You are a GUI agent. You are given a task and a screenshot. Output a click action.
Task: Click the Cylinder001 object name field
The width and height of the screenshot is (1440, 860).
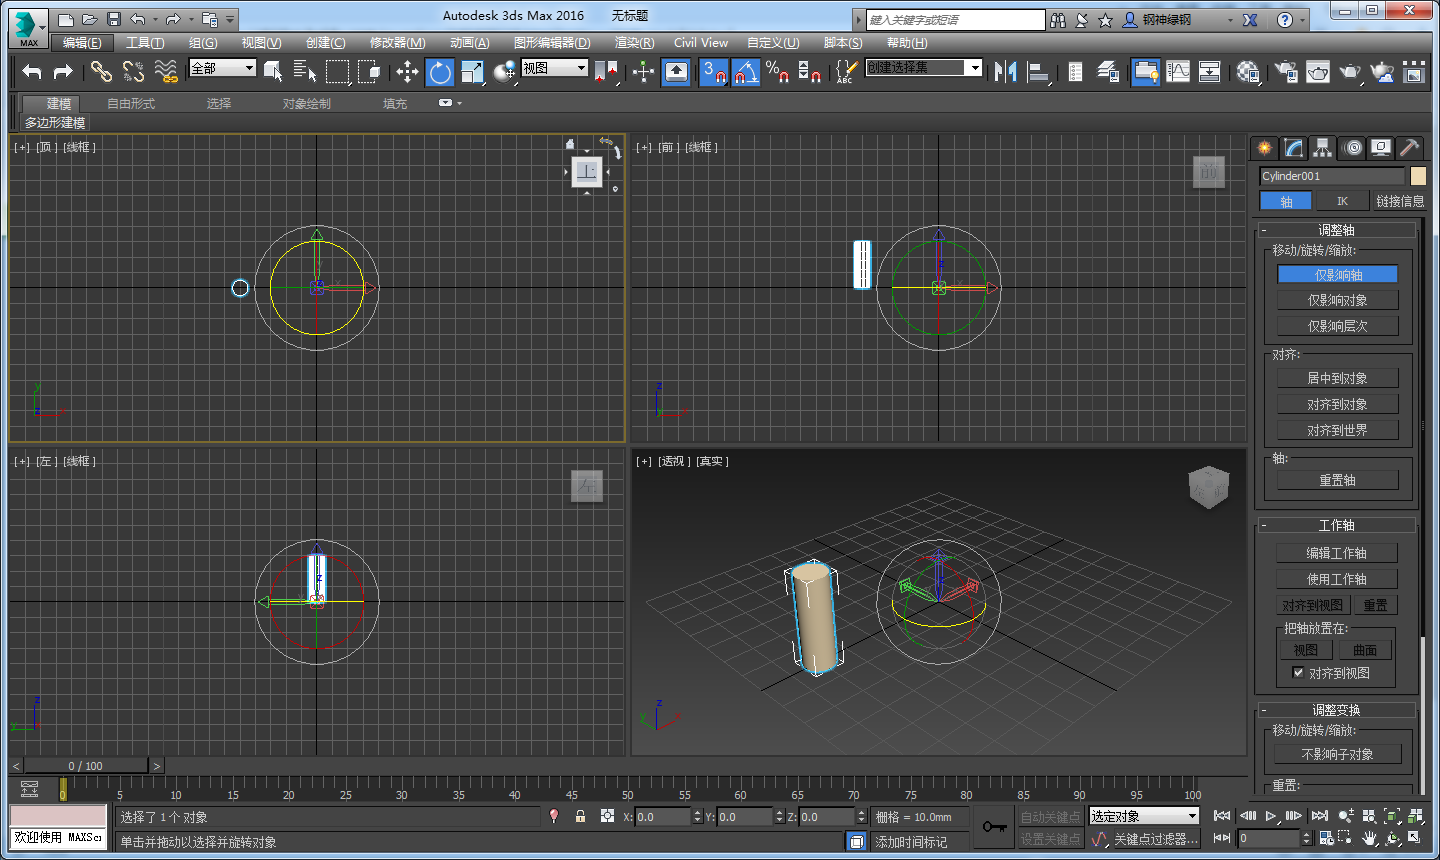coord(1332,176)
